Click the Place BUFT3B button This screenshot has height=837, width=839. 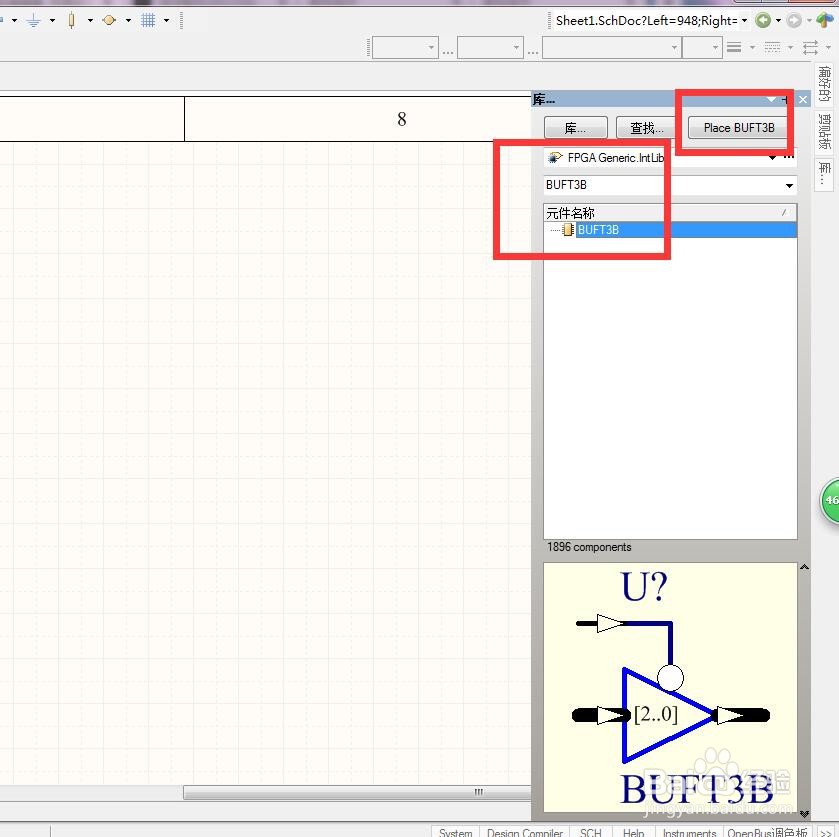click(739, 128)
